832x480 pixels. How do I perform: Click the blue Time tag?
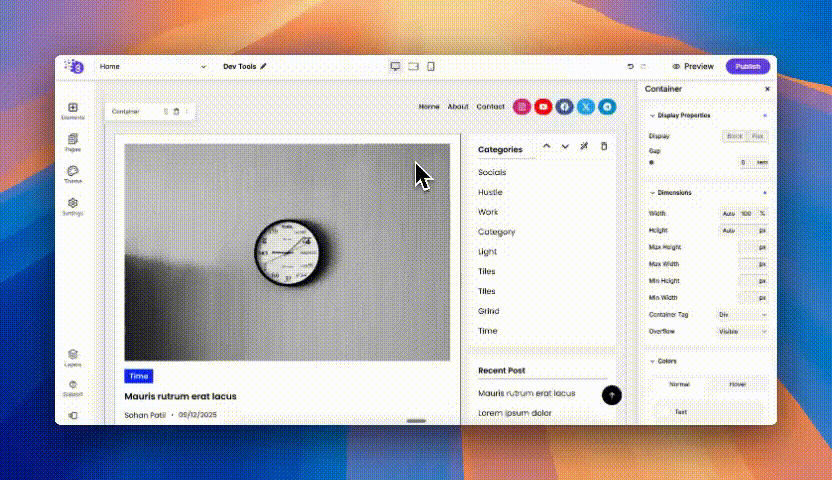tap(138, 376)
